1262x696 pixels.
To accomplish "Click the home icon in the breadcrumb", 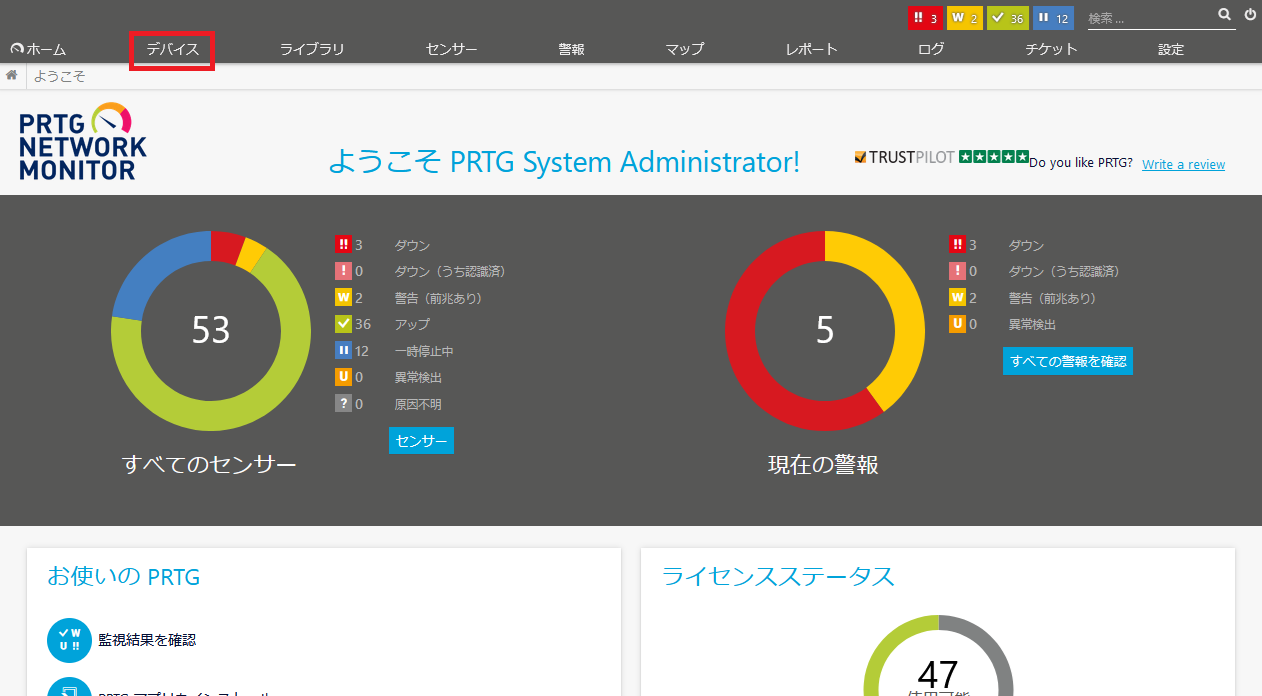I will coord(12,76).
